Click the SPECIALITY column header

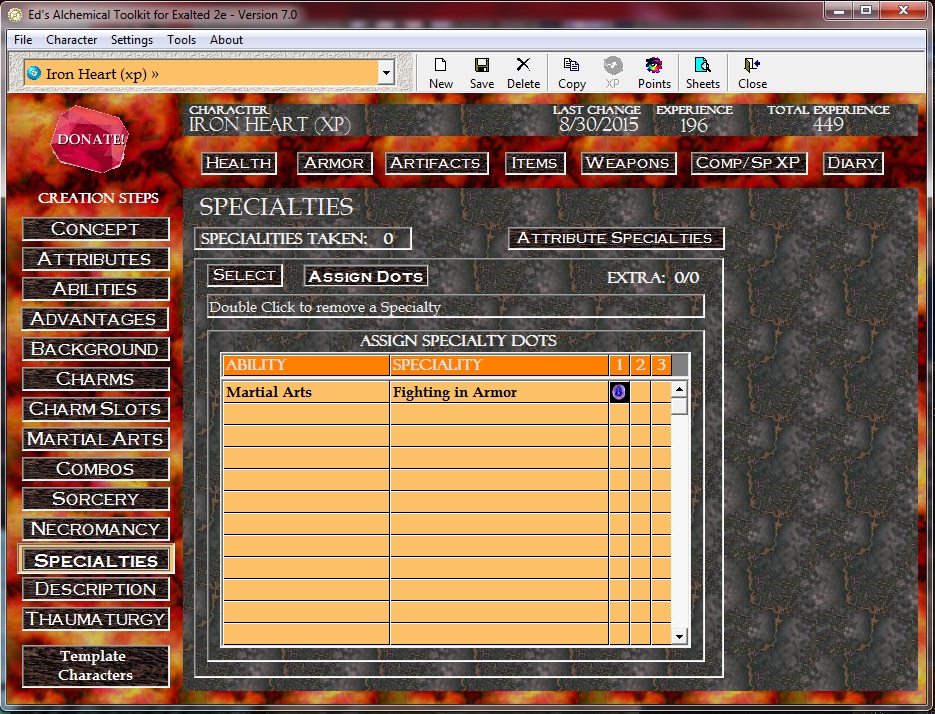[x=499, y=365]
